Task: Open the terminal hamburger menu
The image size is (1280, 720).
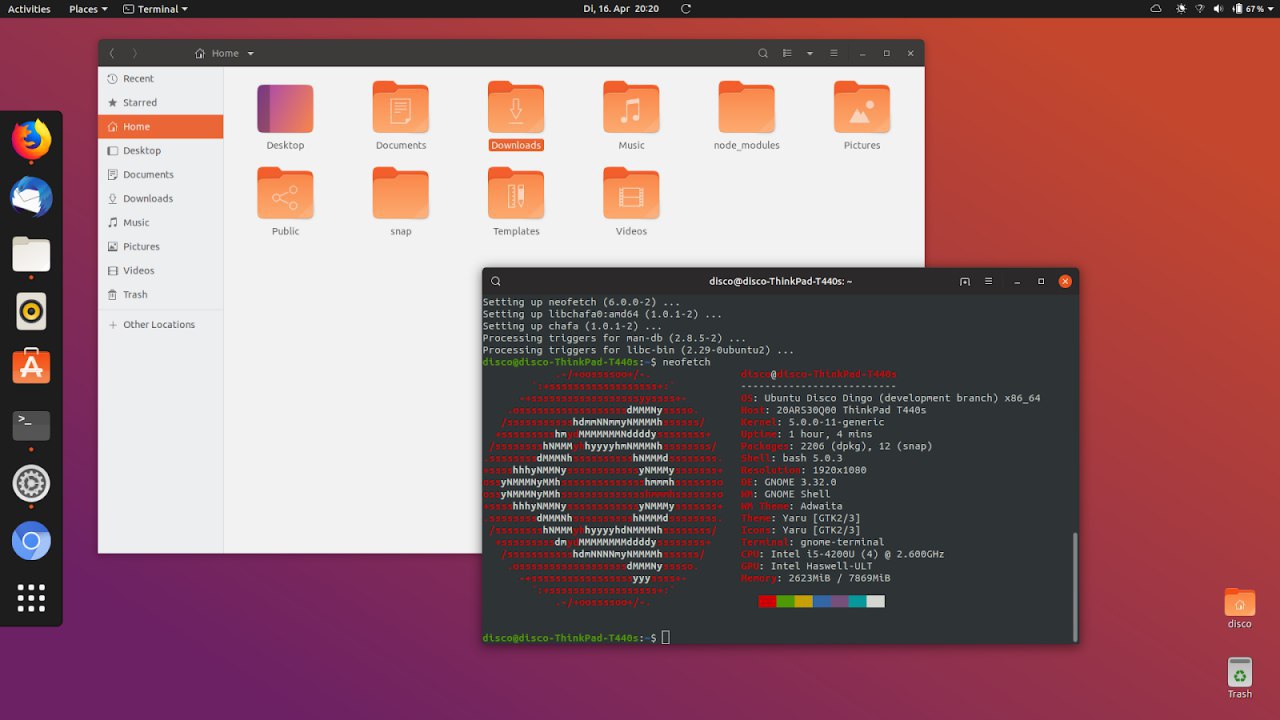Action: point(988,282)
